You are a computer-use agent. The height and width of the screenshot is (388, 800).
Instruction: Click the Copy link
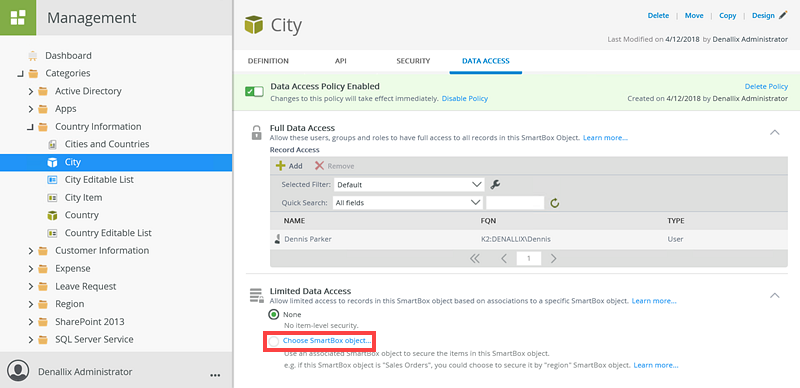pos(728,15)
